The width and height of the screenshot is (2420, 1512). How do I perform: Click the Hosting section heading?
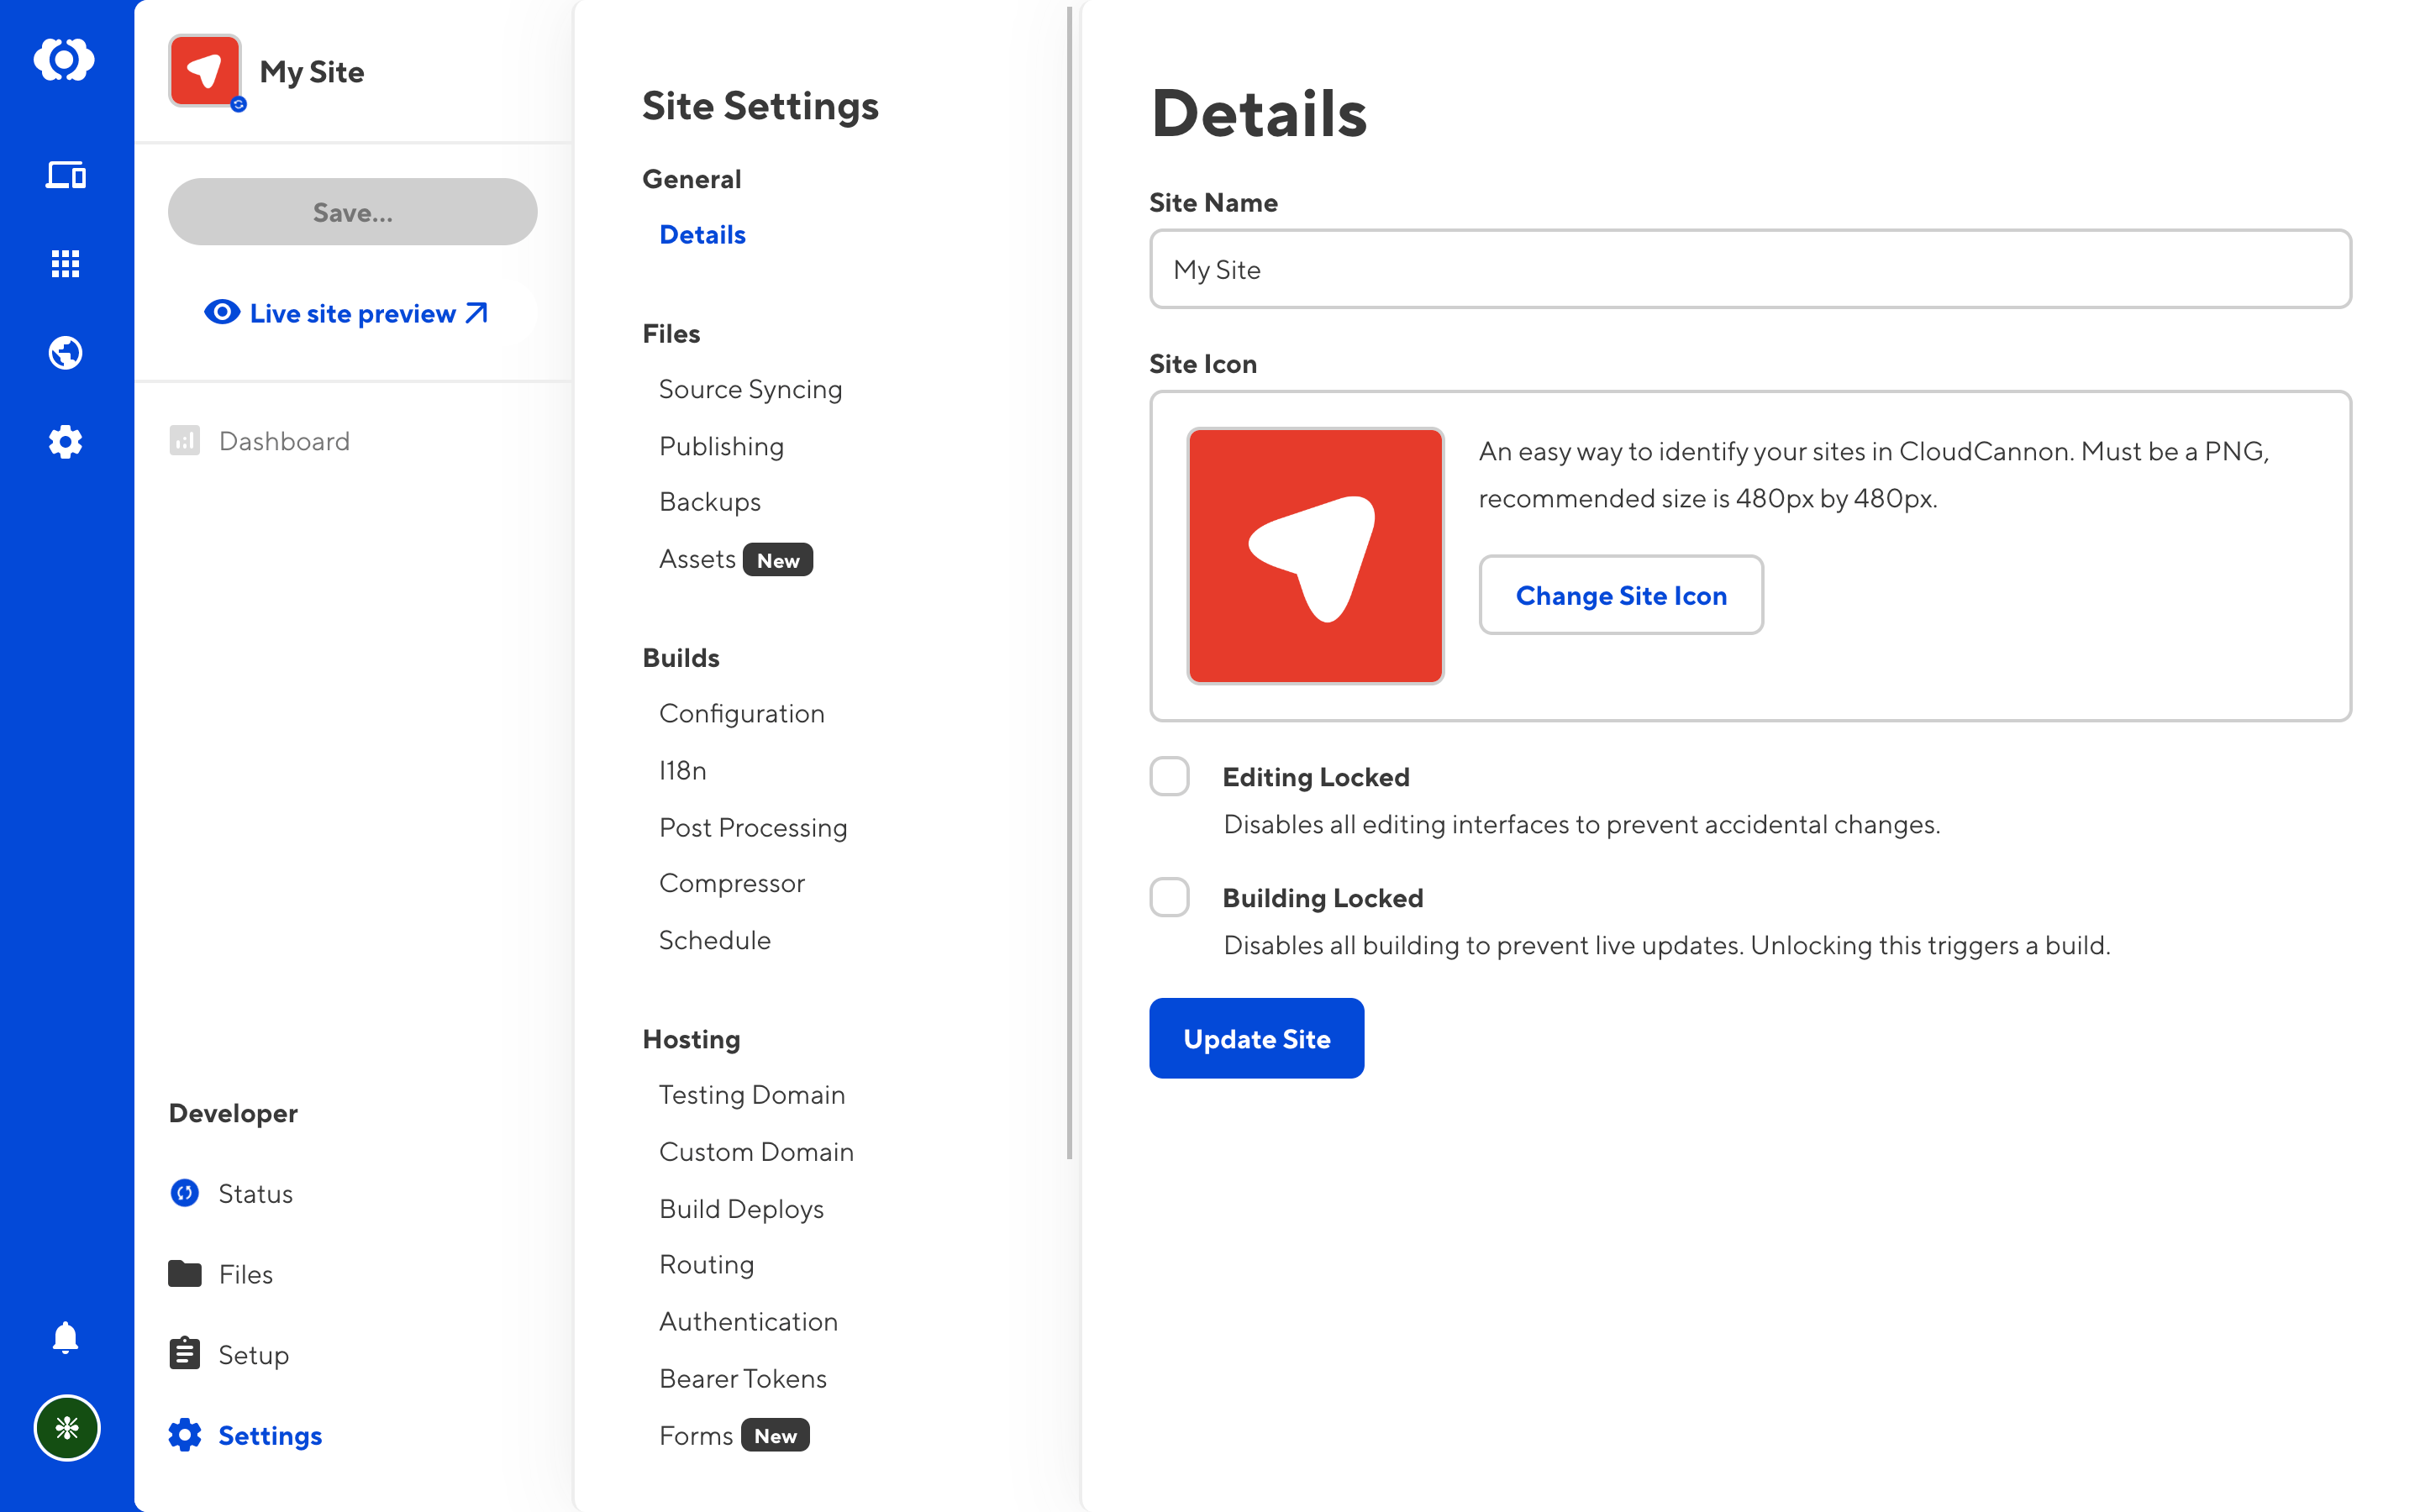[x=691, y=1039]
